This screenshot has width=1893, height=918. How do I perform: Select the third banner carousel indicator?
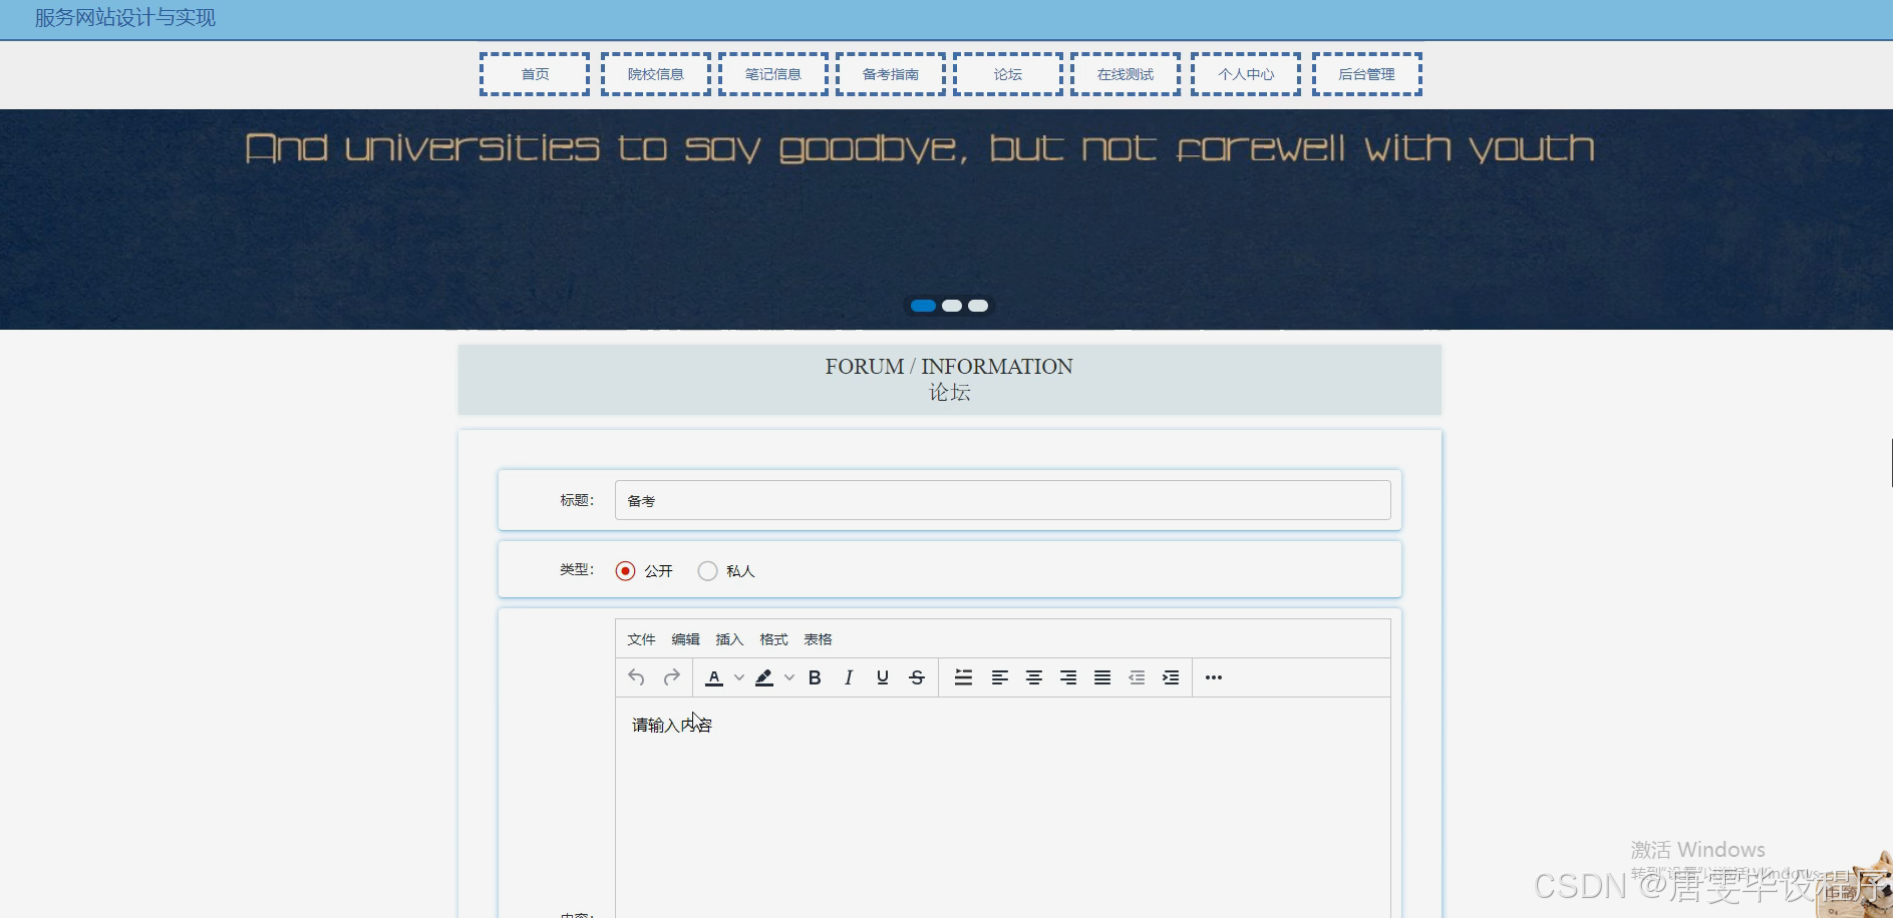click(x=978, y=306)
